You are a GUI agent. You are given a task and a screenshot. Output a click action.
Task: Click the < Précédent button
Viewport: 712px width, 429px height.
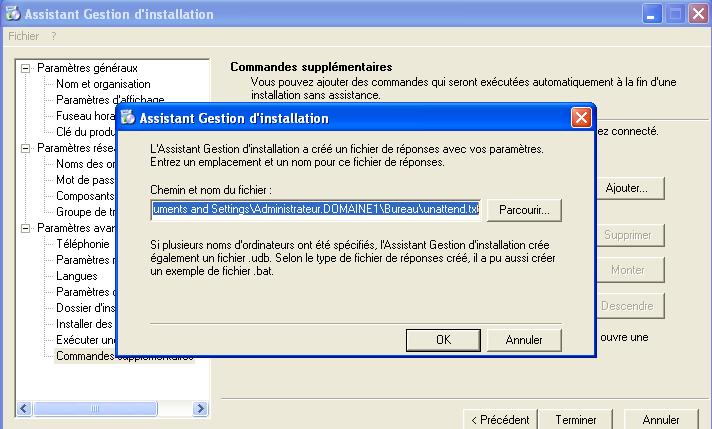[500, 420]
